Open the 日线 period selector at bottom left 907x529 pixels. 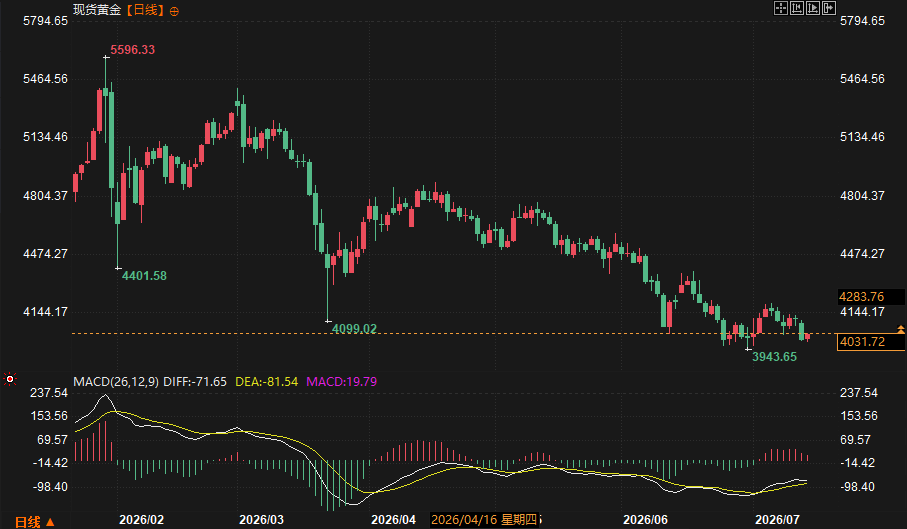[35, 521]
